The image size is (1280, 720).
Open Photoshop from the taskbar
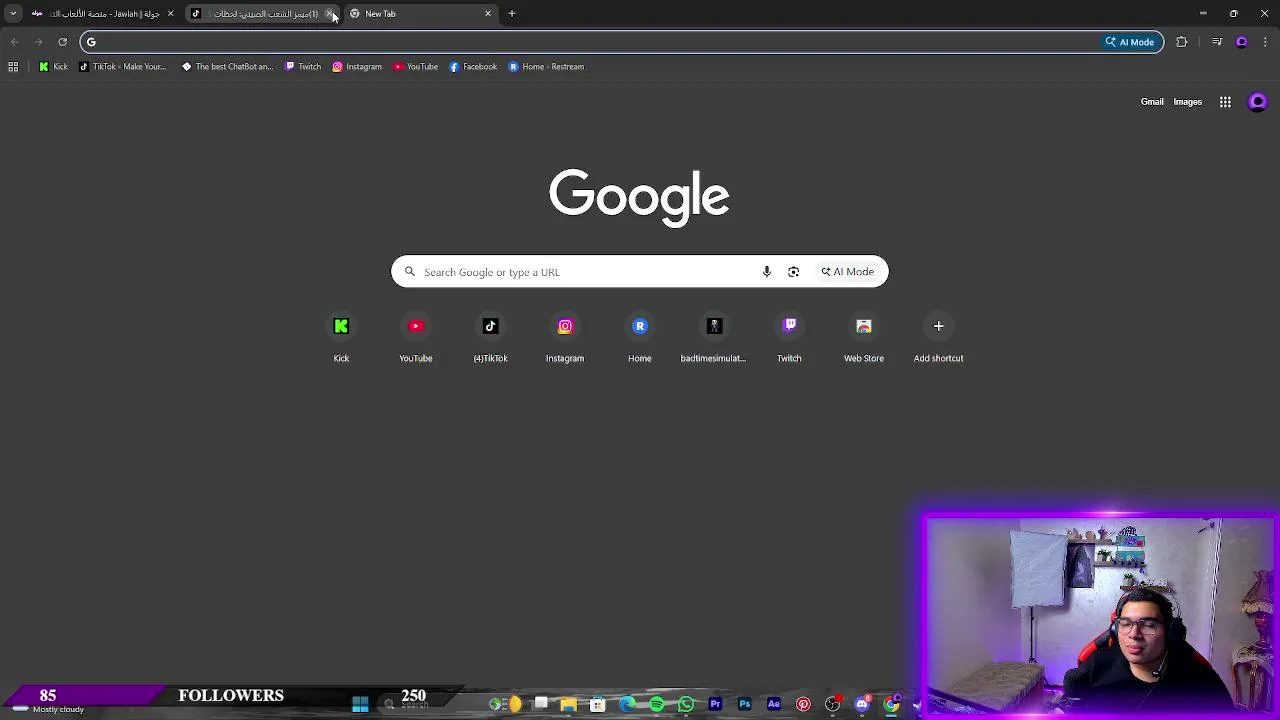click(x=744, y=705)
